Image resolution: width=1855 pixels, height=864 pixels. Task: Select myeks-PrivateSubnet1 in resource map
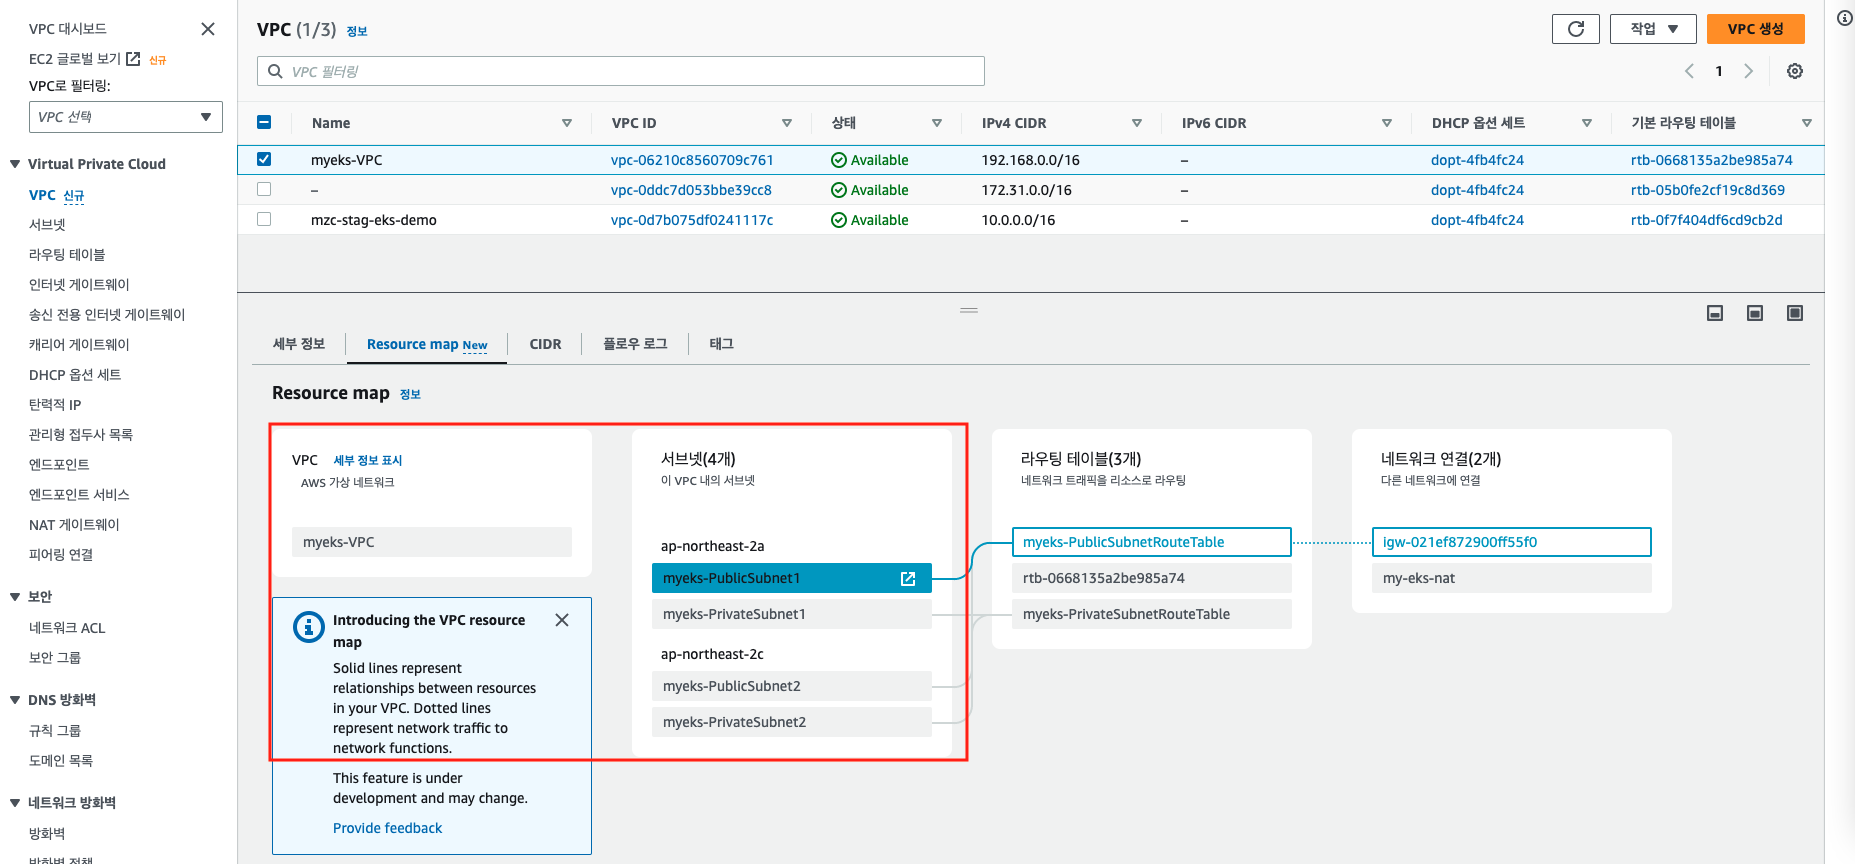pos(792,614)
